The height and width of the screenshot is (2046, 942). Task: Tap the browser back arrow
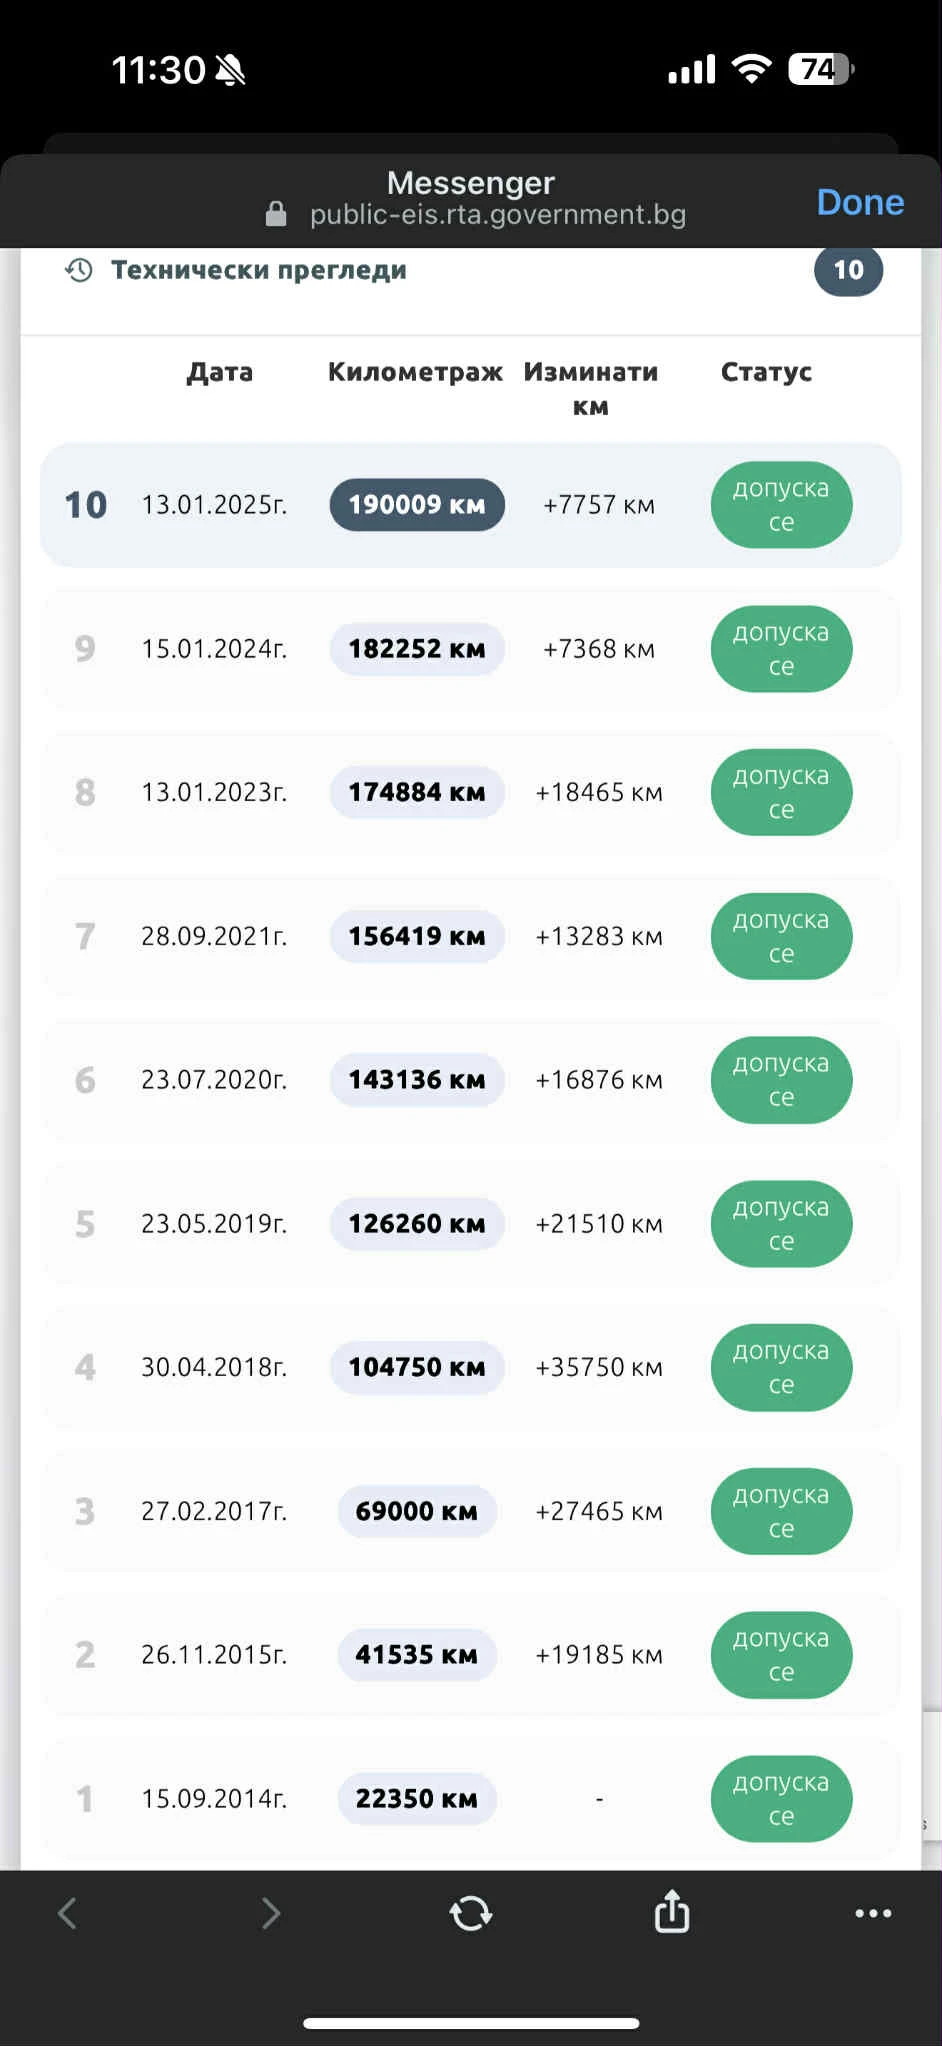coord(68,1913)
